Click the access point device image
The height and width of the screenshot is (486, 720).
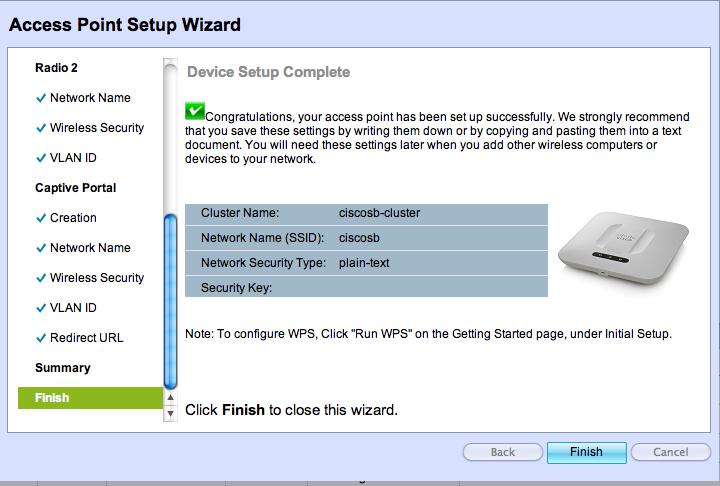click(624, 249)
